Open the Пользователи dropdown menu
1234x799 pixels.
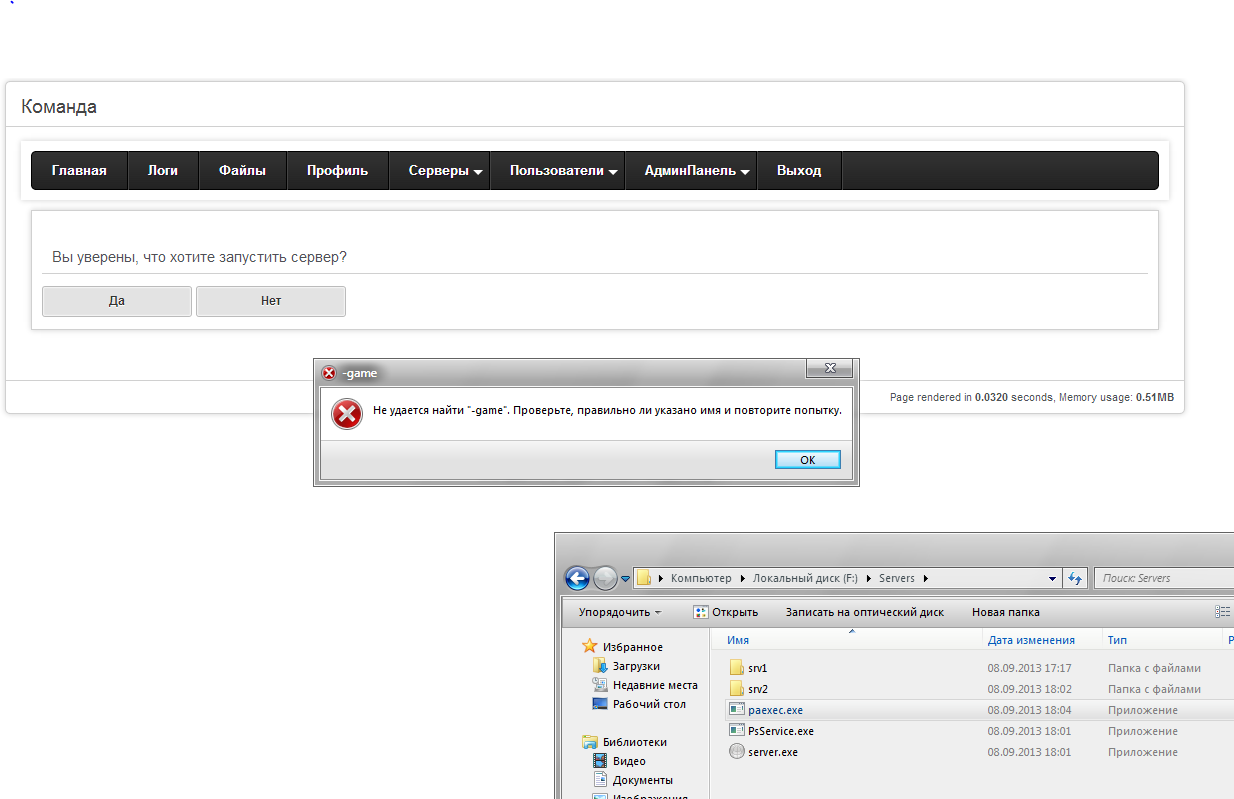(x=563, y=171)
